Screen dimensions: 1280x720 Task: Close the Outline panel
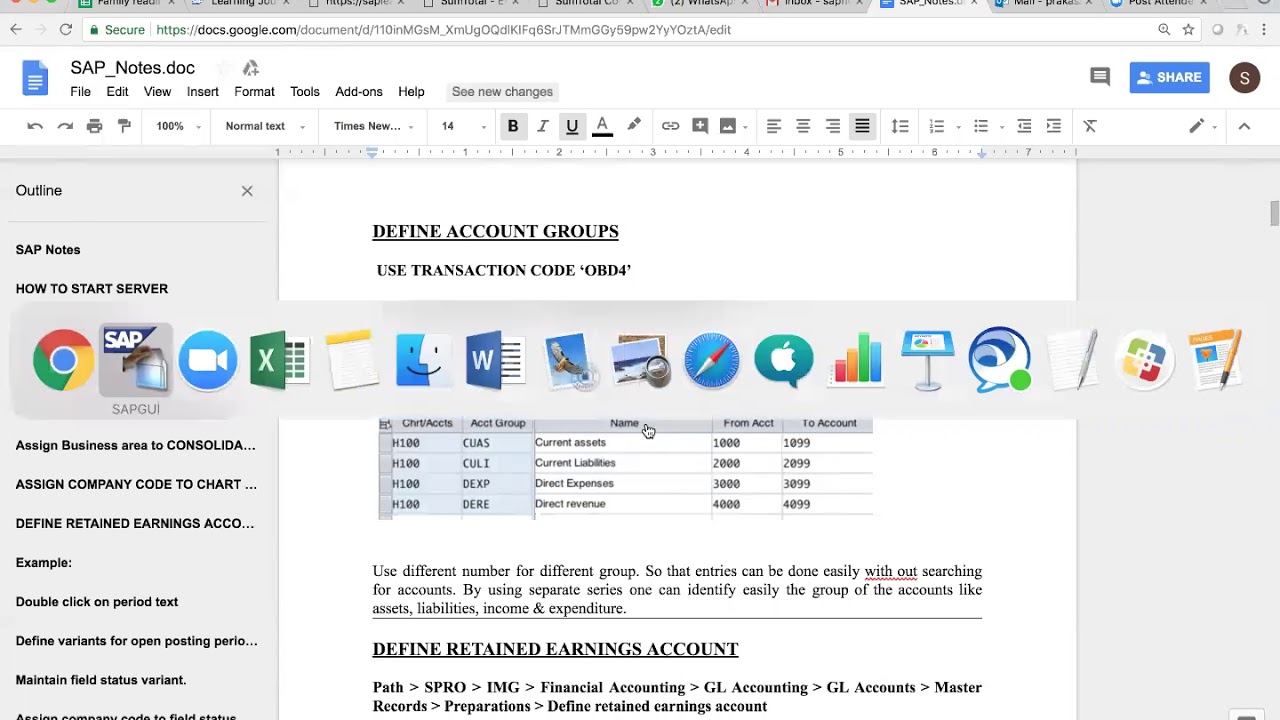[x=247, y=191]
